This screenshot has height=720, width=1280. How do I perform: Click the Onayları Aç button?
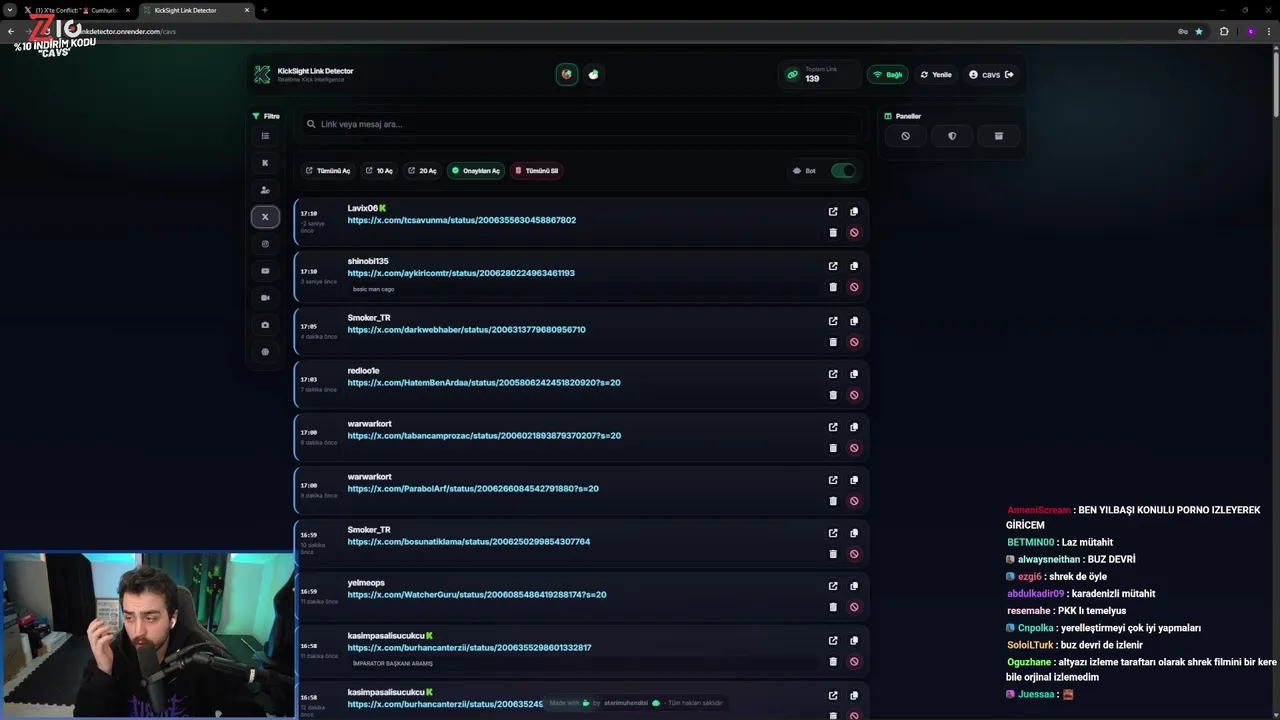click(475, 171)
